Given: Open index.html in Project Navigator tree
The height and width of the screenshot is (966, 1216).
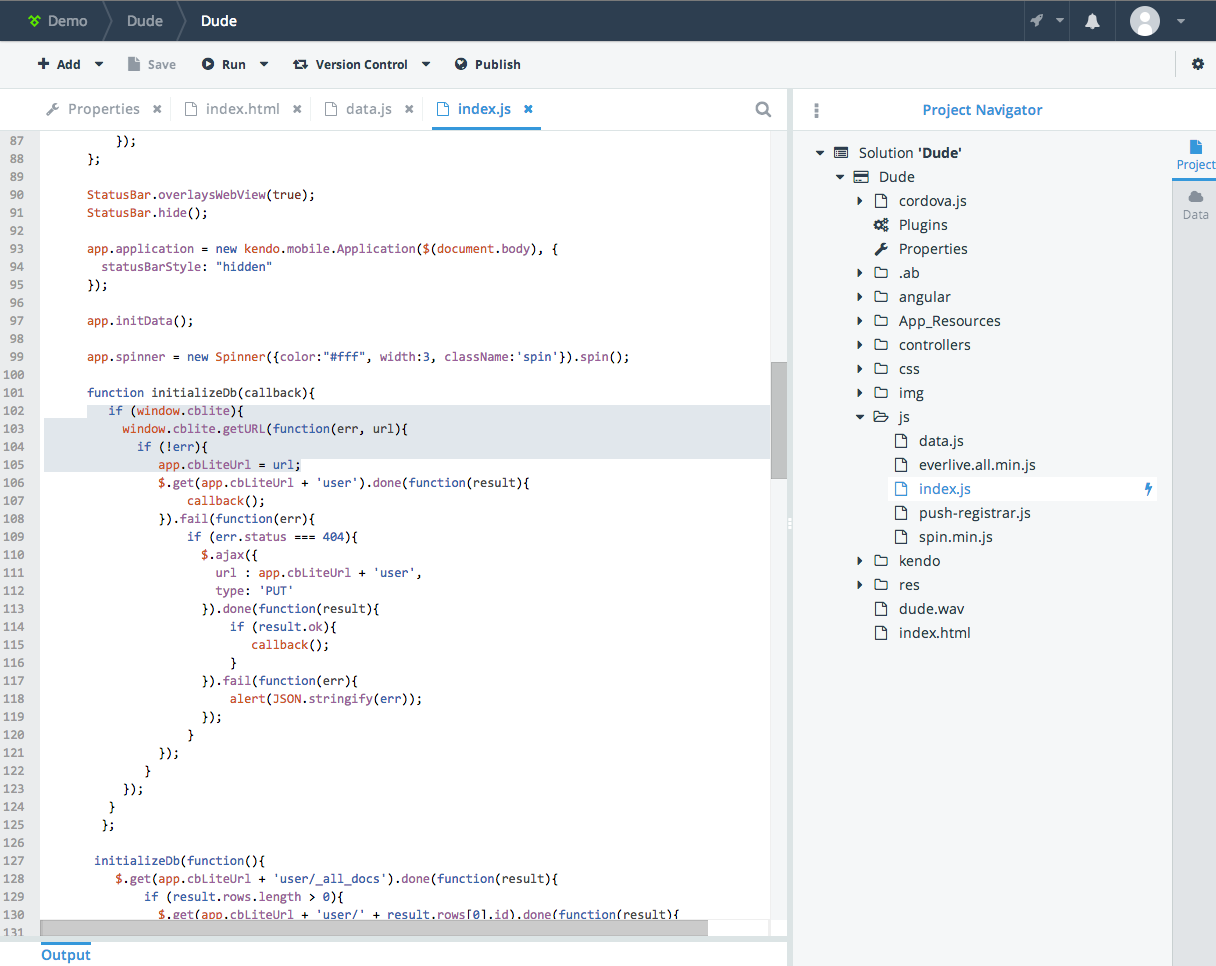Looking at the screenshot, I should pos(934,633).
